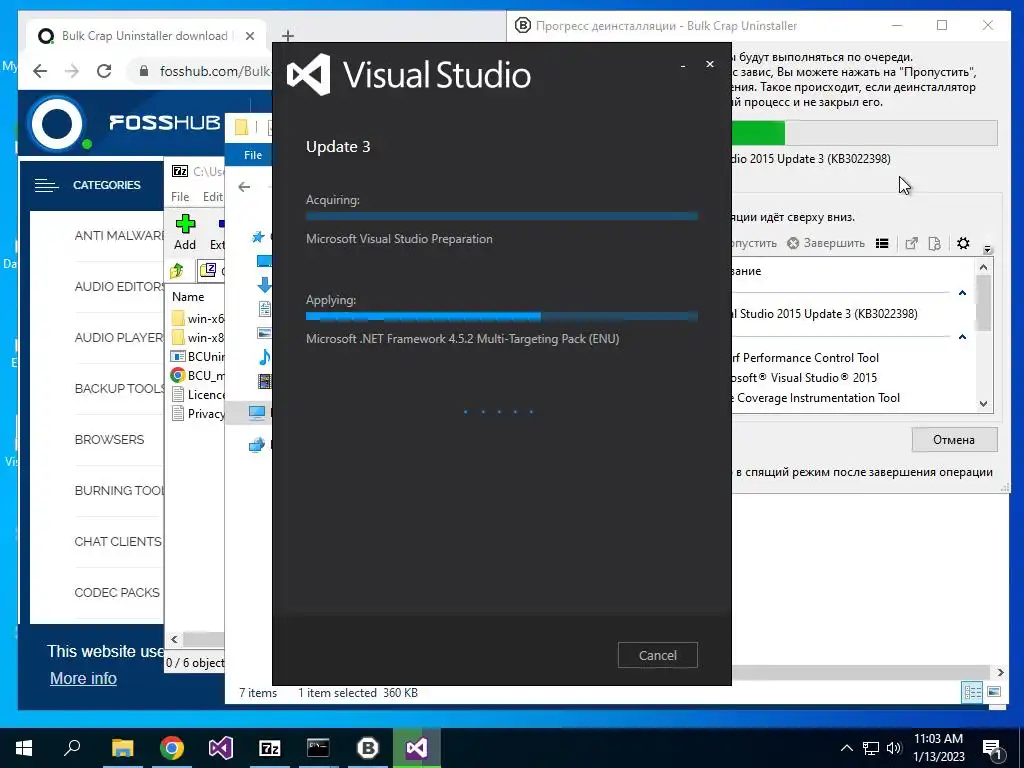Go back in File Explorer
1024x768 pixels.
tap(244, 187)
